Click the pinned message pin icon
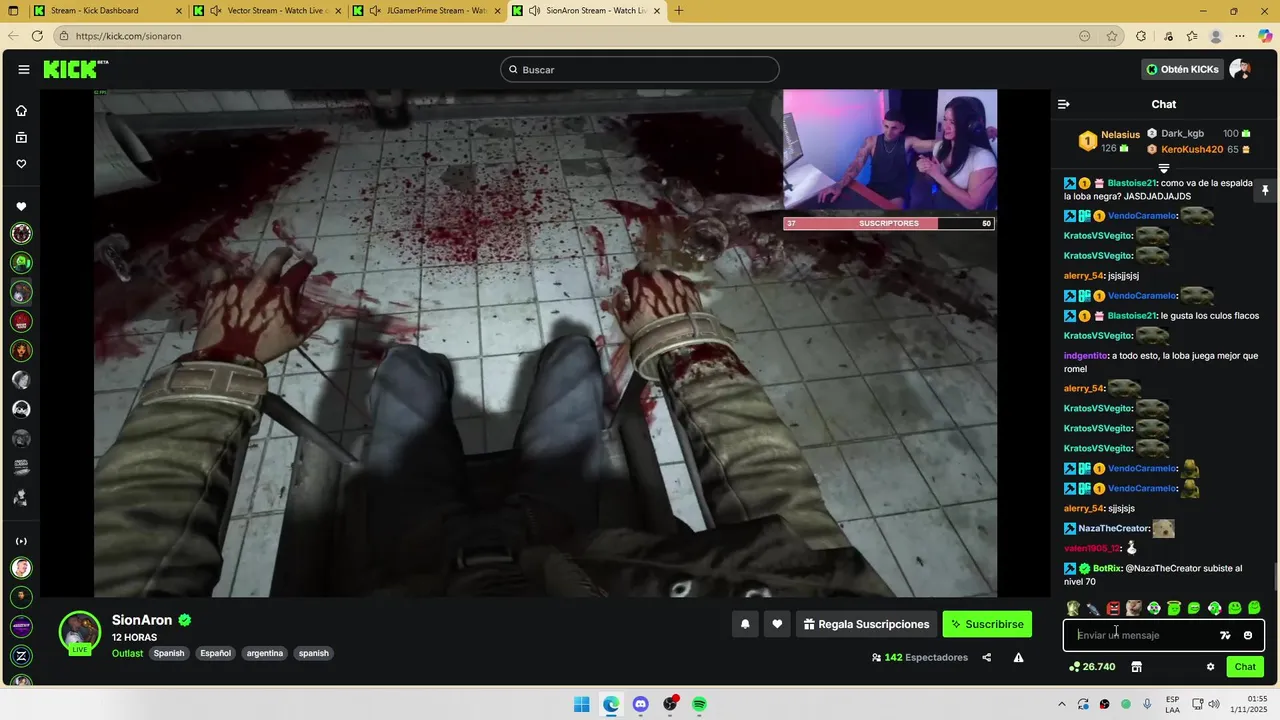The height and width of the screenshot is (720, 1280). [1264, 190]
